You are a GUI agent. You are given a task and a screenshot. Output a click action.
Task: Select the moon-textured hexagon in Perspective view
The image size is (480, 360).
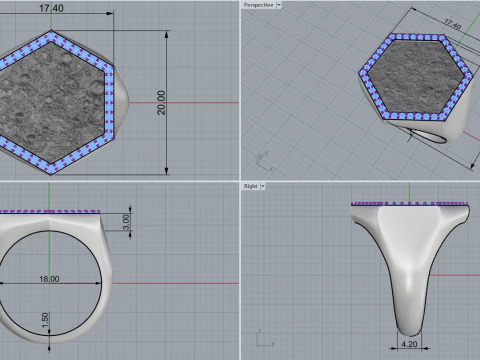[x=416, y=76]
